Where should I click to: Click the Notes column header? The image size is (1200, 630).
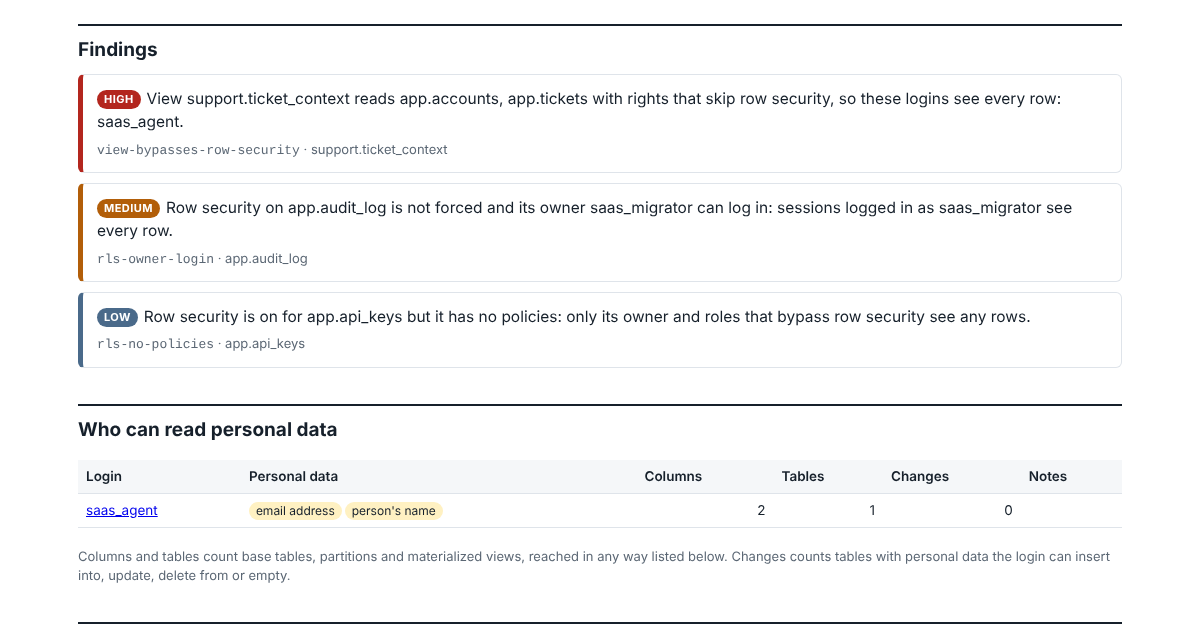tap(1048, 476)
